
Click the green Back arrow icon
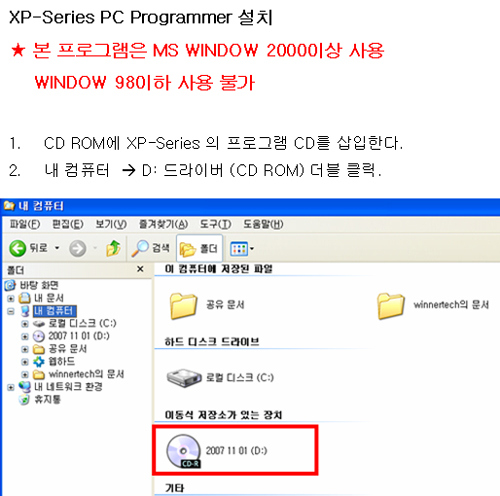click(17, 248)
